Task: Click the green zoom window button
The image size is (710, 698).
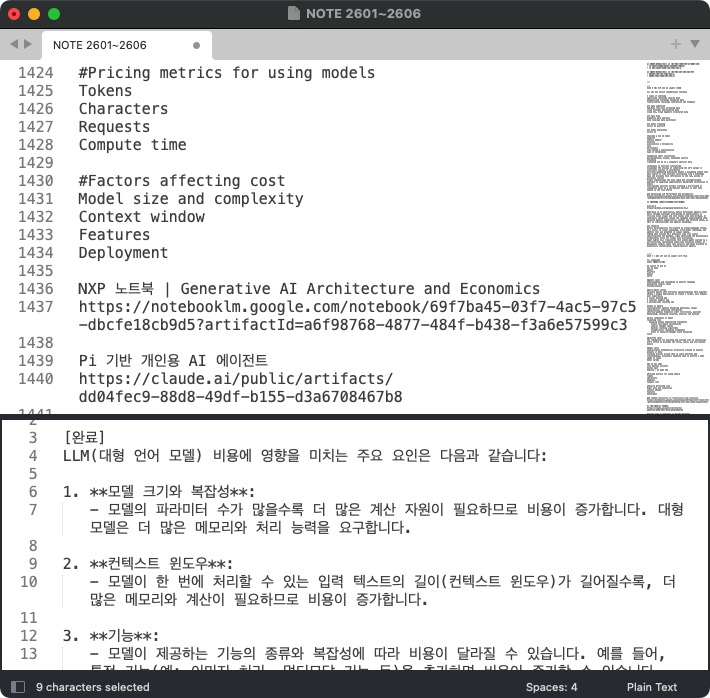Action: pyautogui.click(x=54, y=14)
